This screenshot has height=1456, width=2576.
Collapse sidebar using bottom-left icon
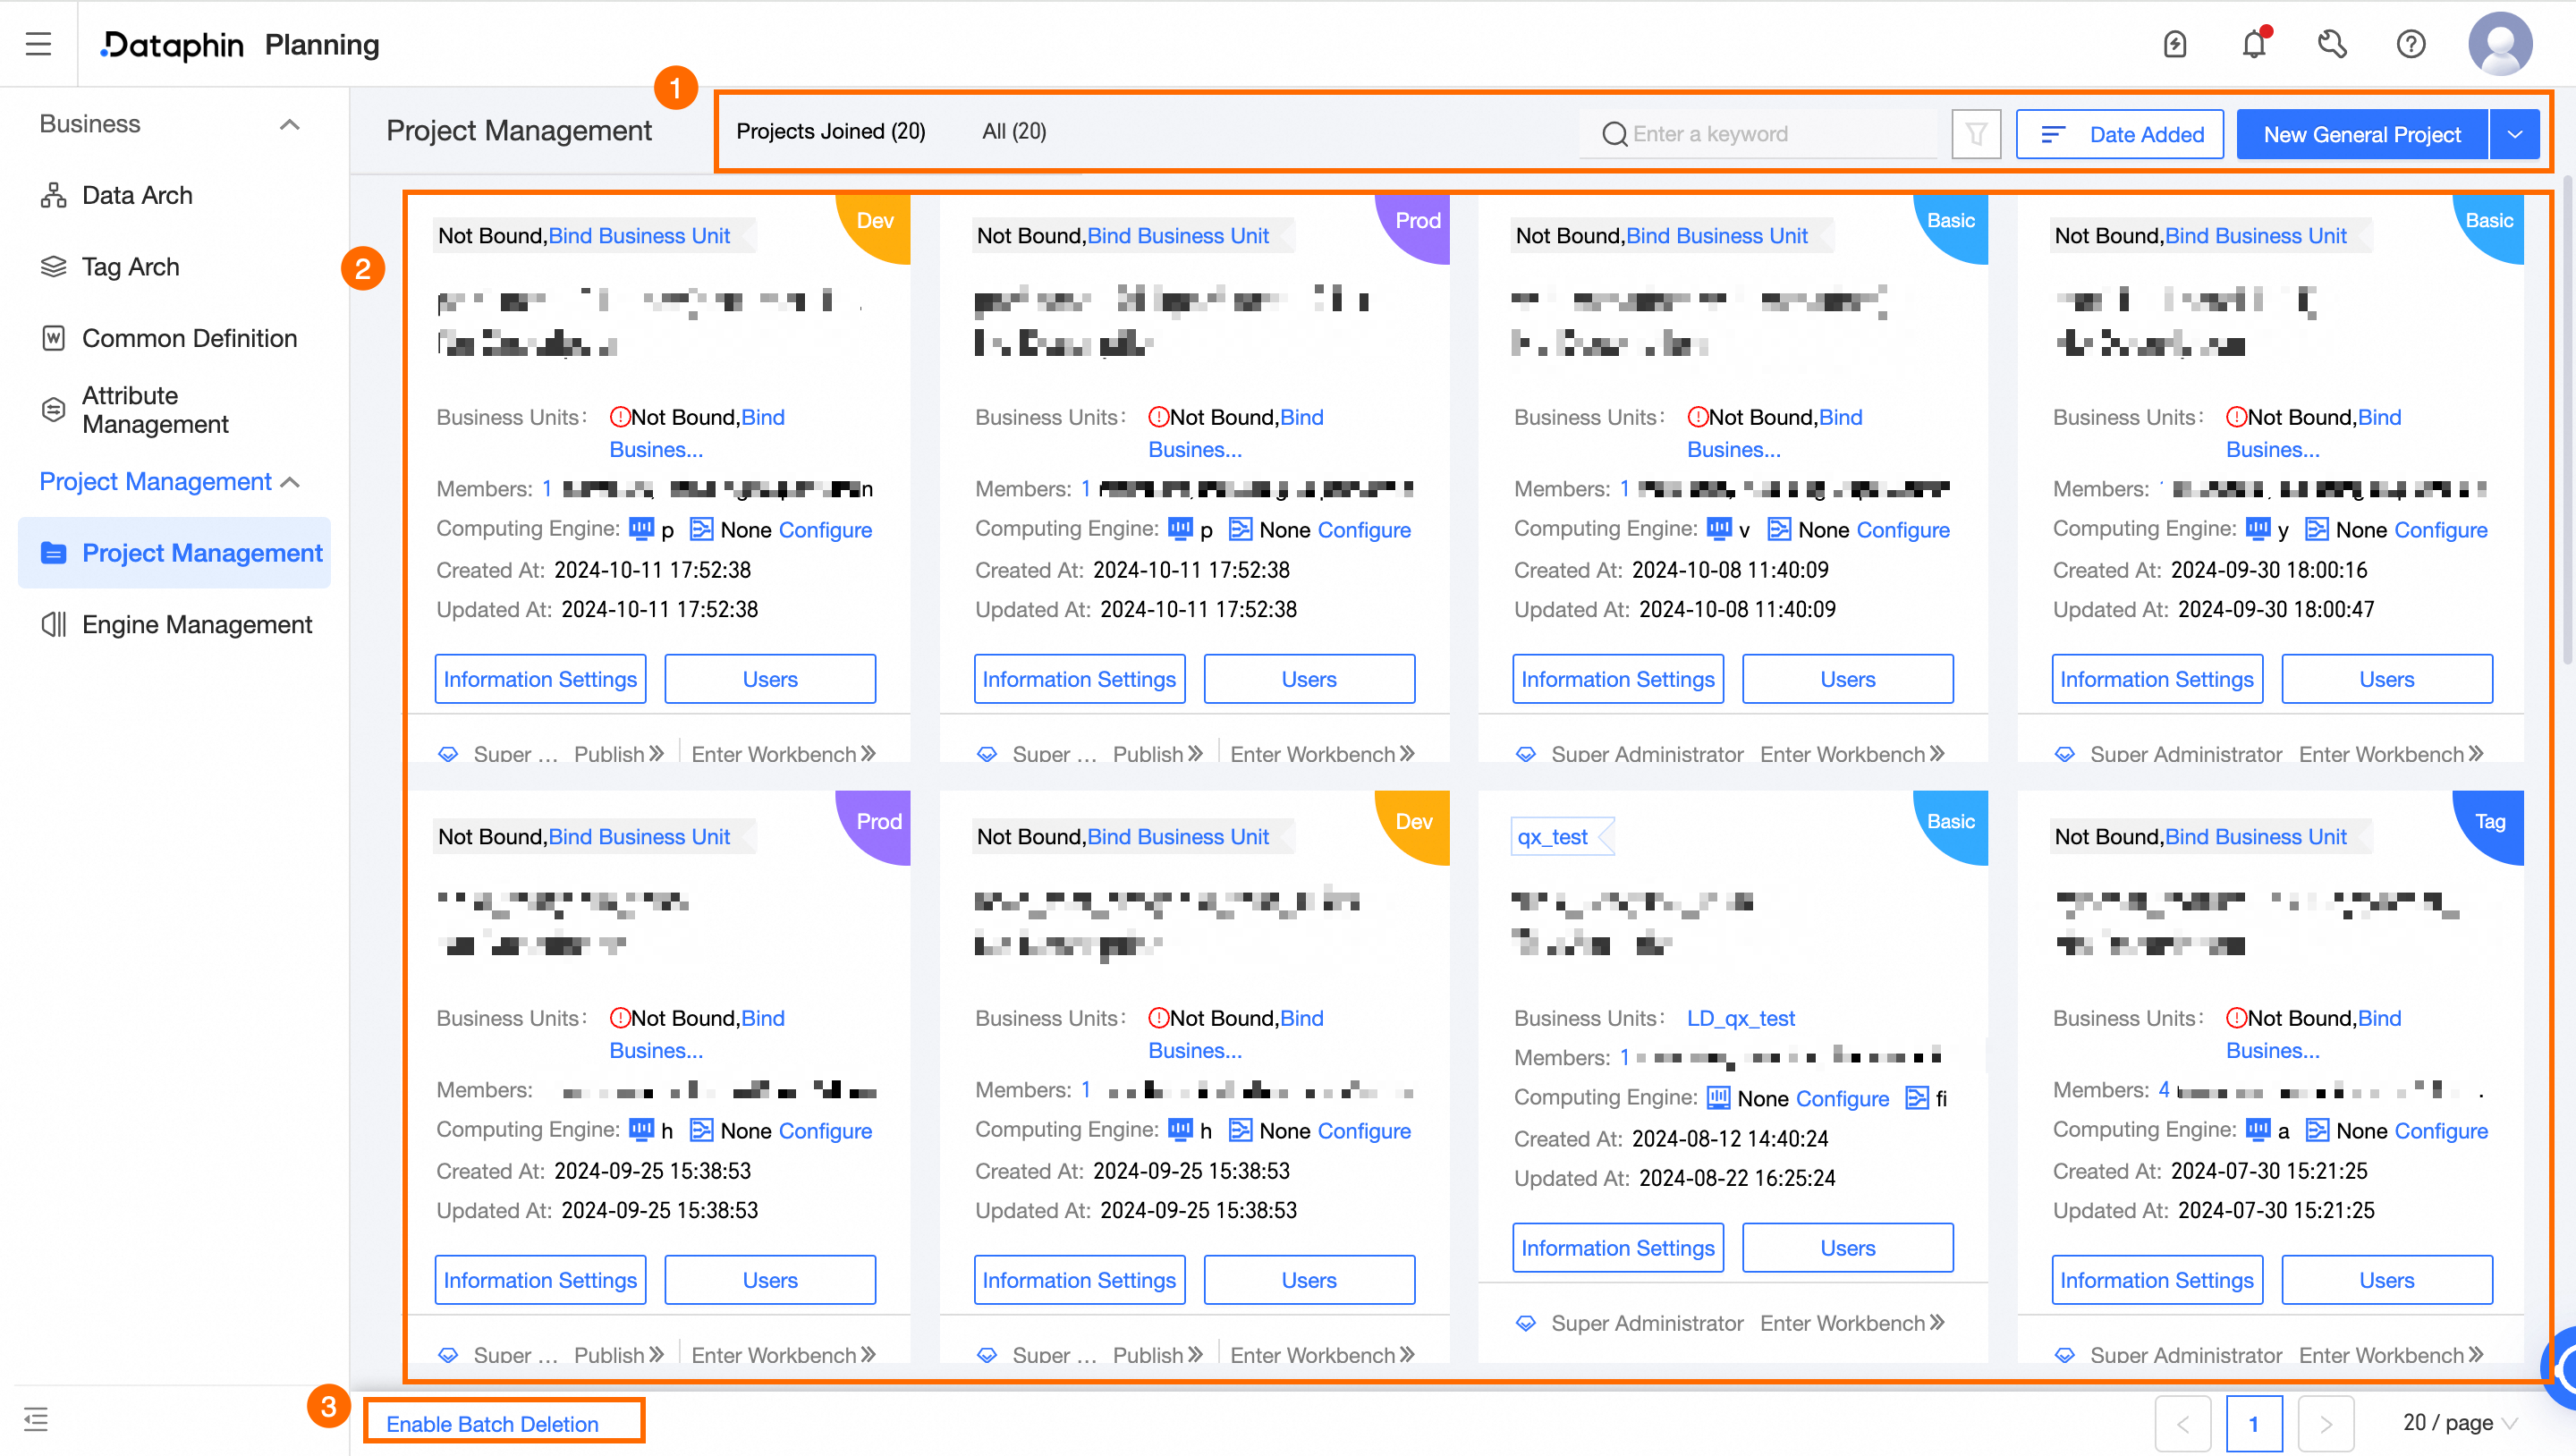pos(36,1419)
